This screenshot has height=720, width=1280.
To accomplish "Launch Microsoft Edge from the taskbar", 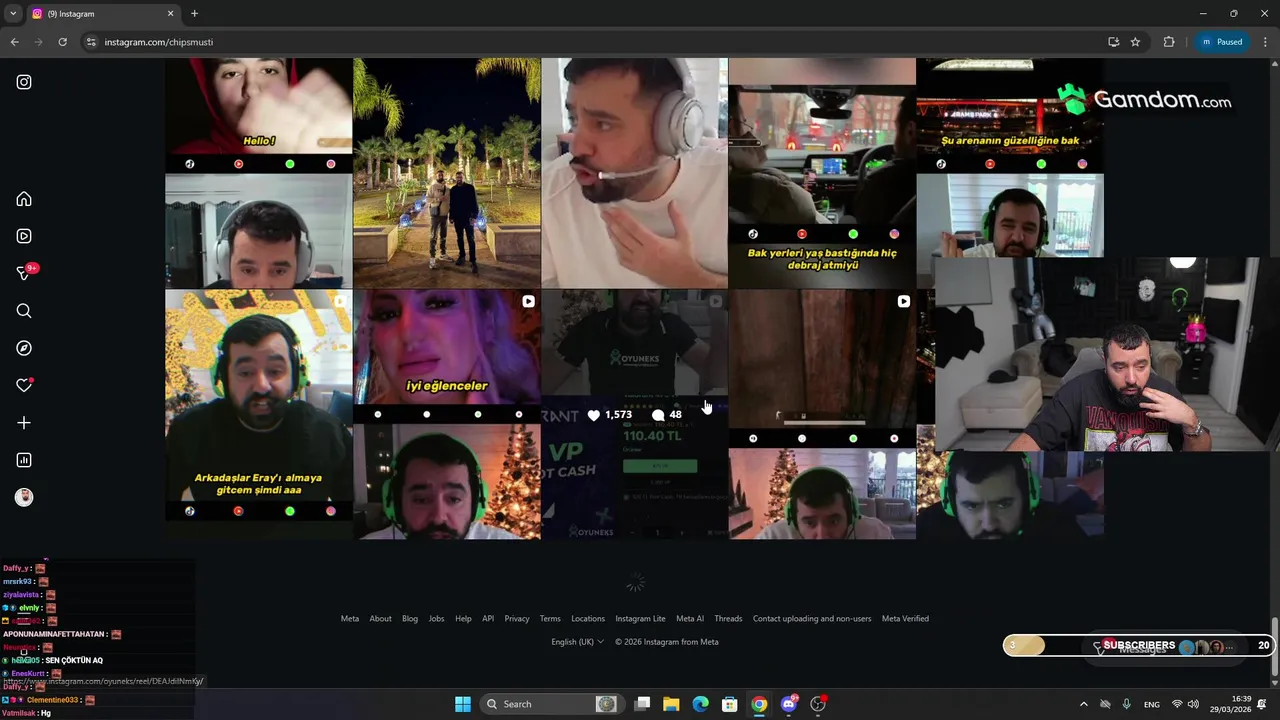I will point(700,704).
